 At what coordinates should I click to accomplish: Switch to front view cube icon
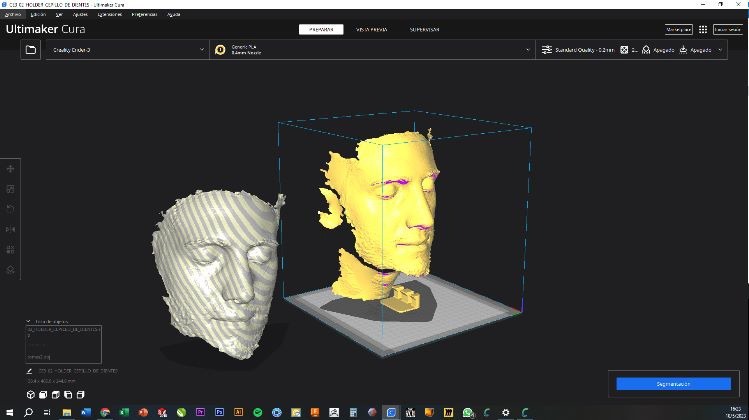43,395
